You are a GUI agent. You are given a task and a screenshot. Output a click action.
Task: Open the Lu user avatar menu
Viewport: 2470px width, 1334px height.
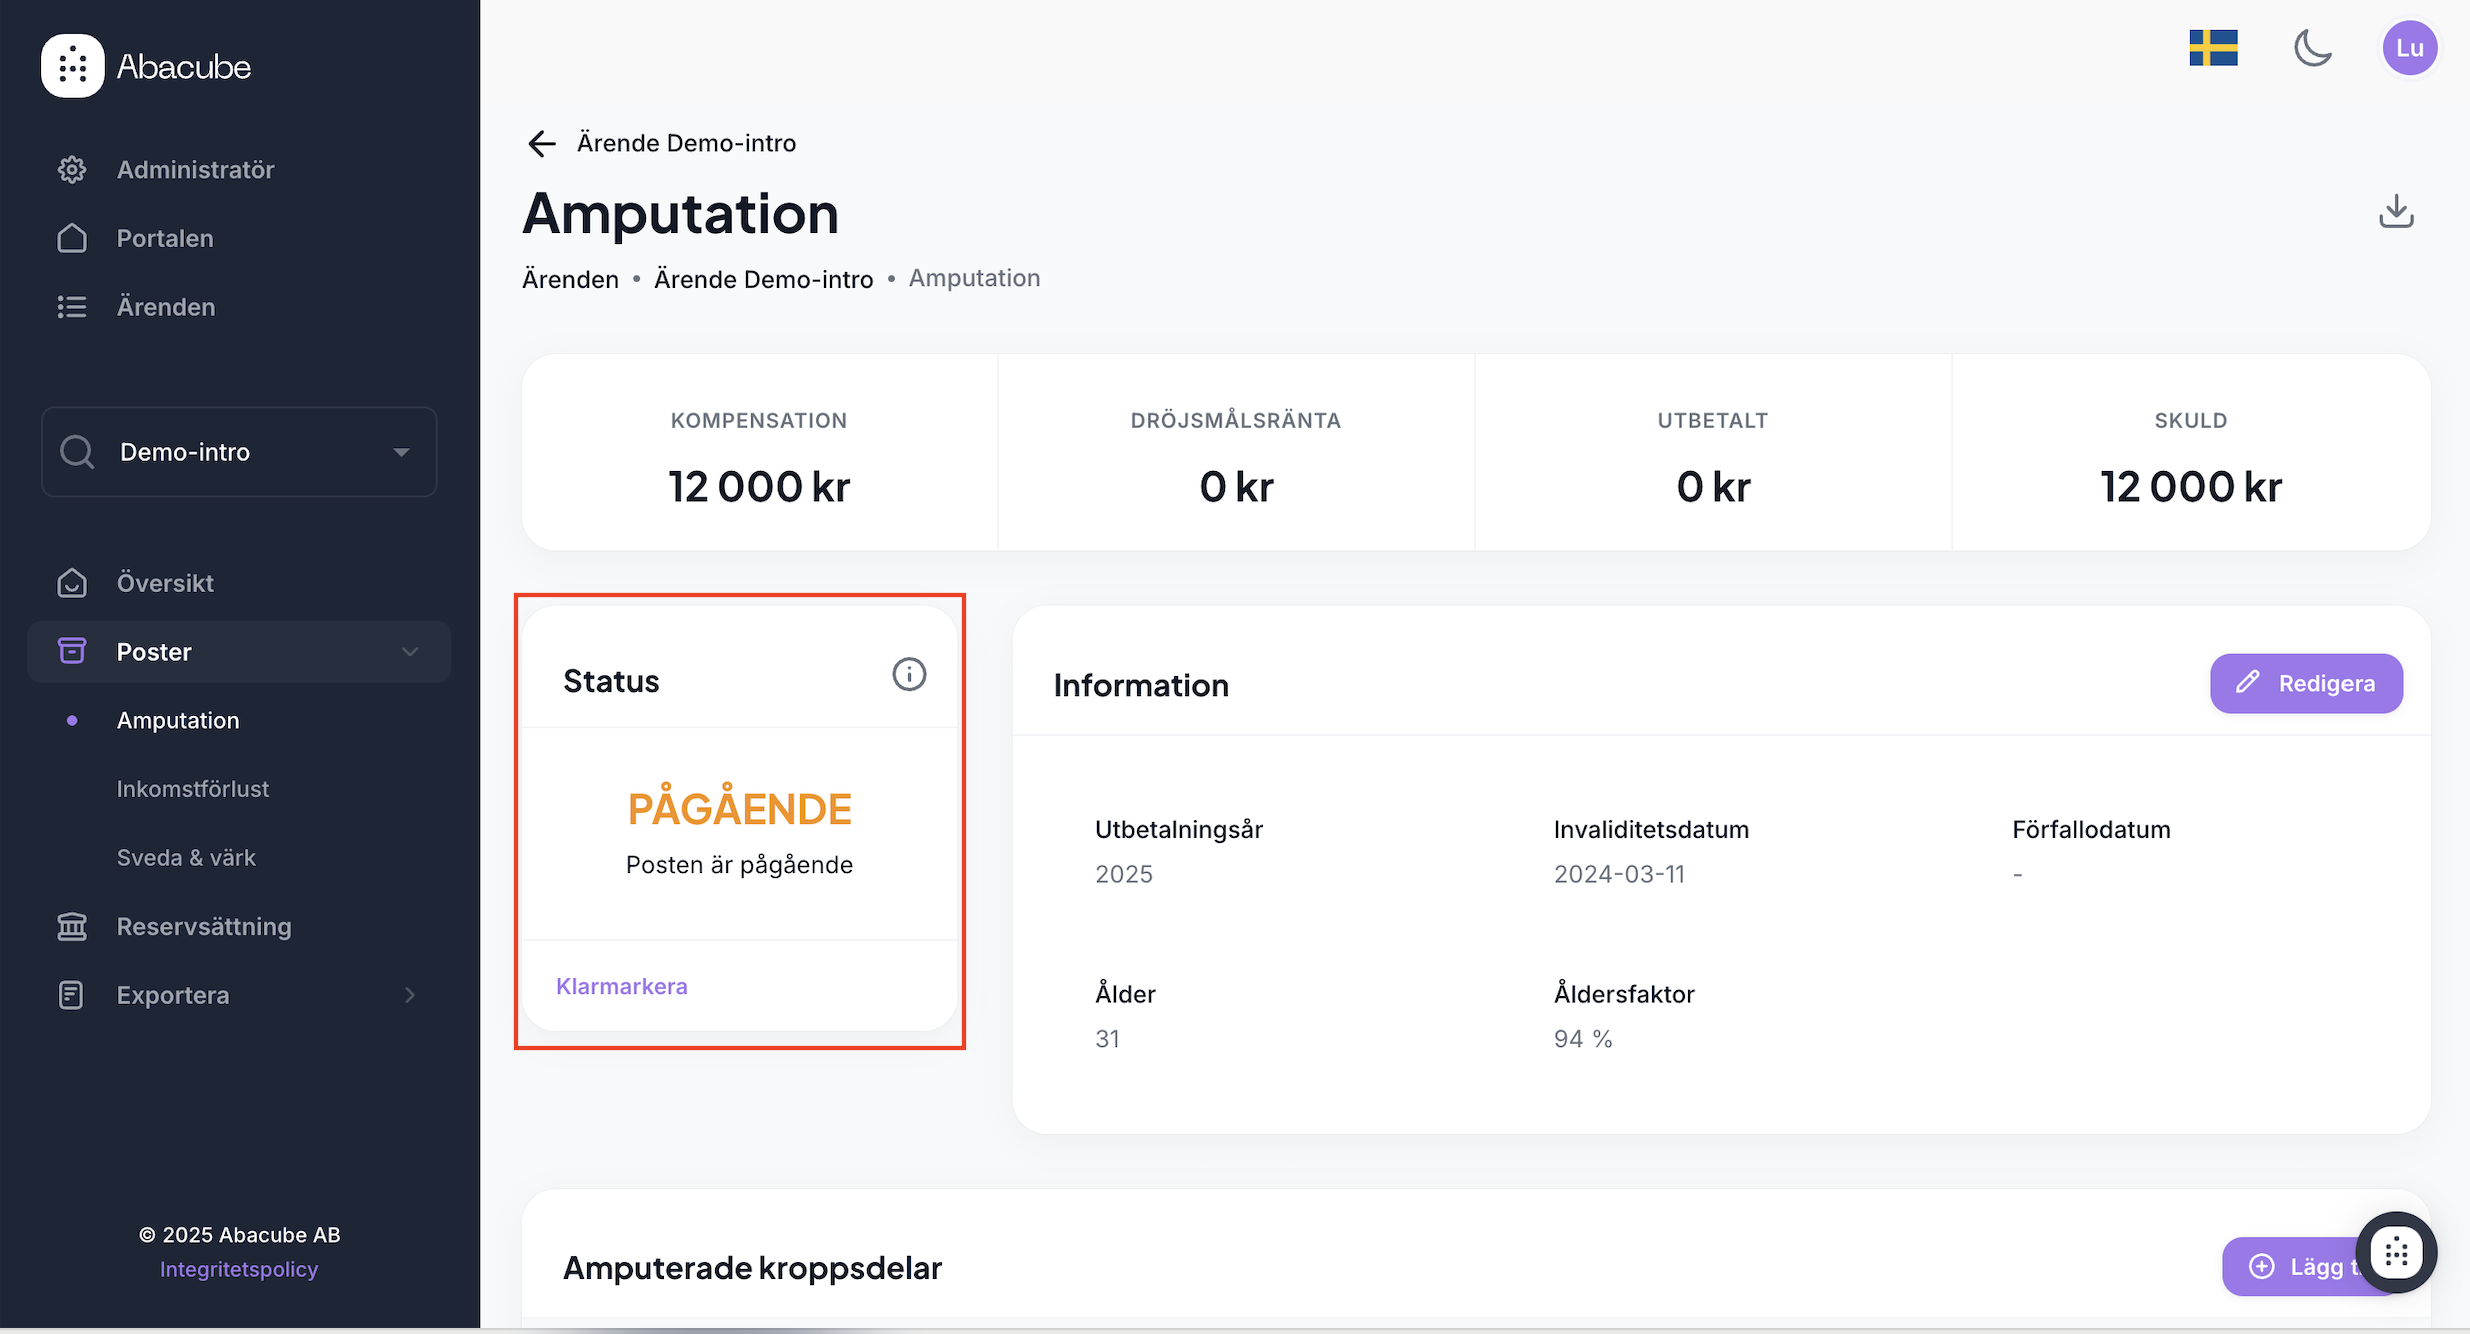click(x=2409, y=48)
